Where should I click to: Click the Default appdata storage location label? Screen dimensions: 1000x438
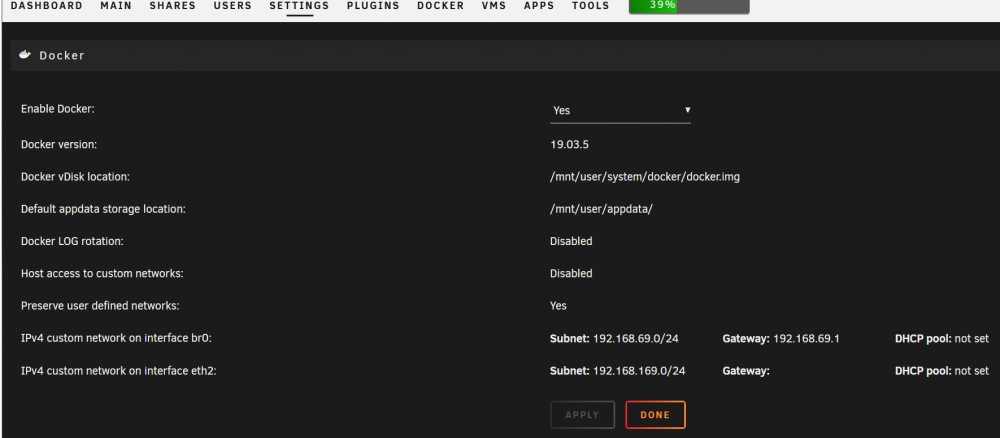click(103, 208)
